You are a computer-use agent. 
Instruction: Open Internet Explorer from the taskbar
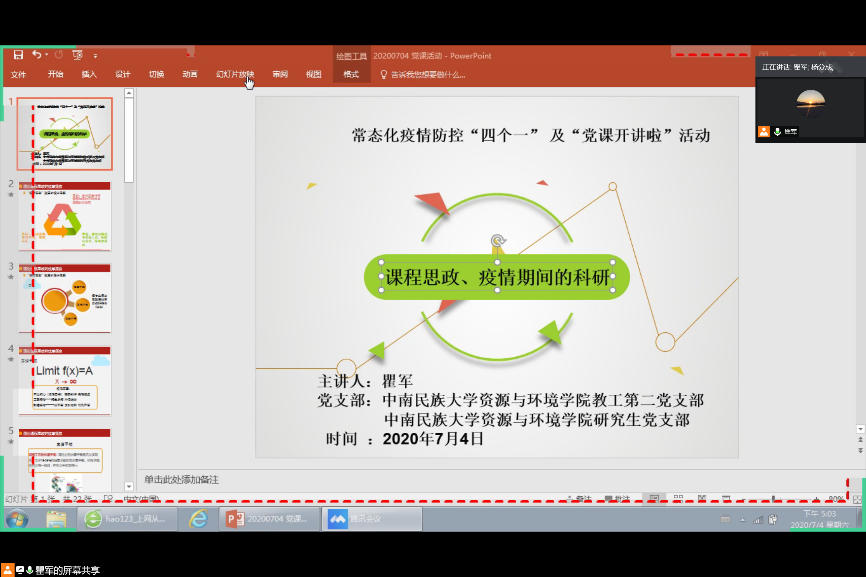click(x=198, y=519)
